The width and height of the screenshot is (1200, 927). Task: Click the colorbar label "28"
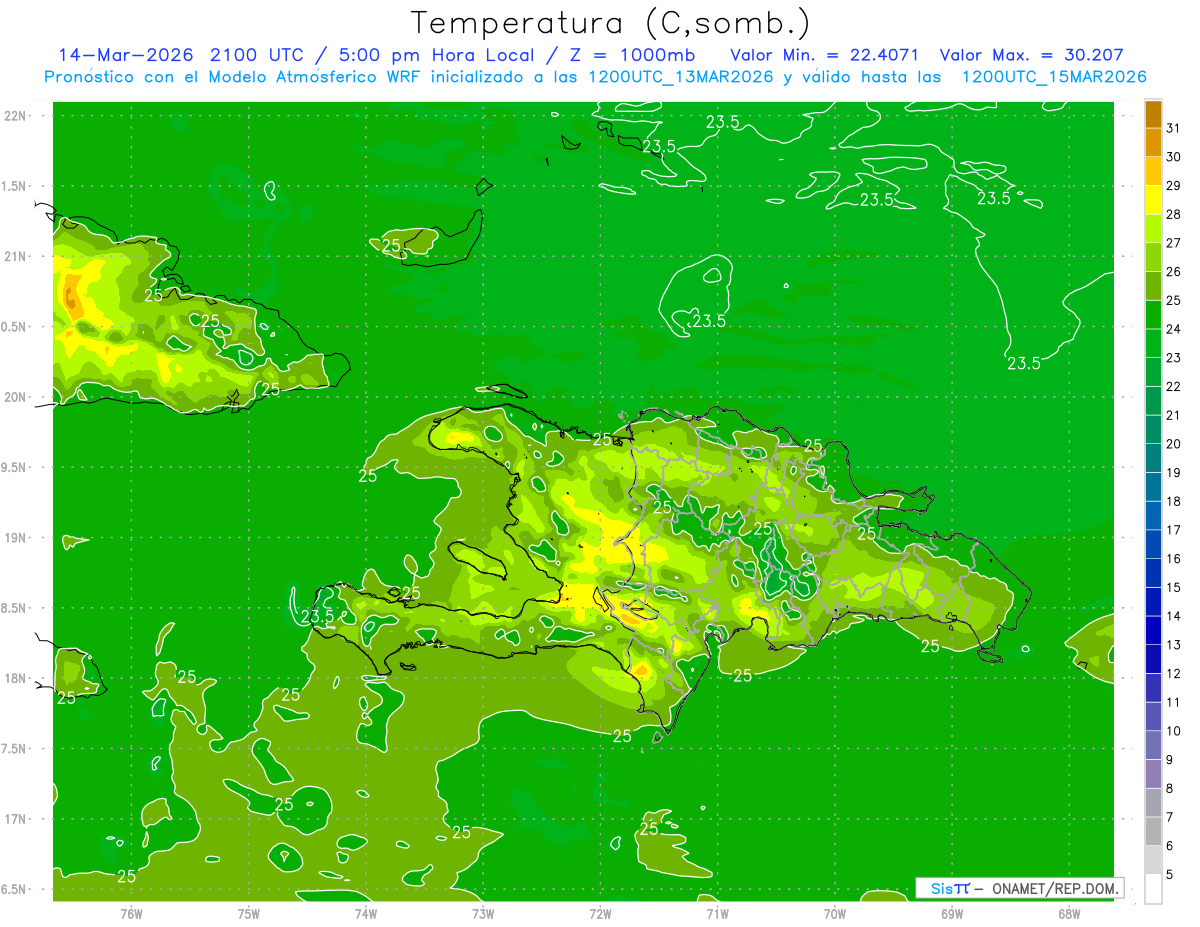click(x=1174, y=214)
